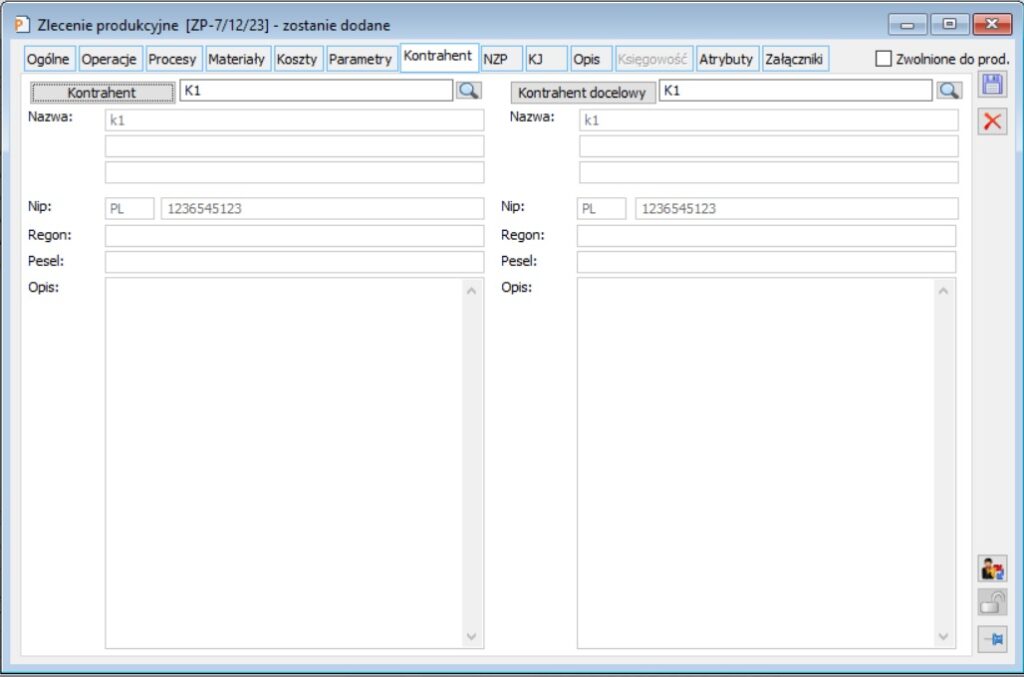This screenshot has width=1024, height=677.
Task: Click the right Pesel input field
Action: 766,262
